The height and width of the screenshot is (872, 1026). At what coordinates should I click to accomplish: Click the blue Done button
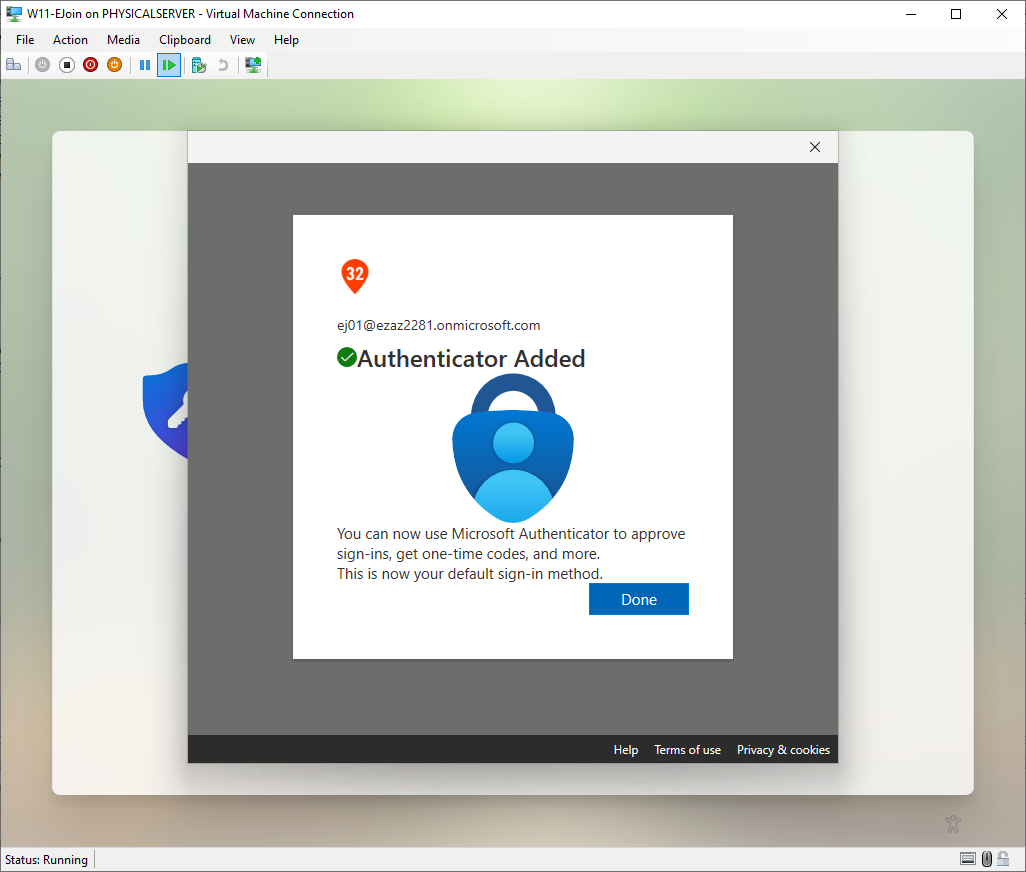(639, 599)
